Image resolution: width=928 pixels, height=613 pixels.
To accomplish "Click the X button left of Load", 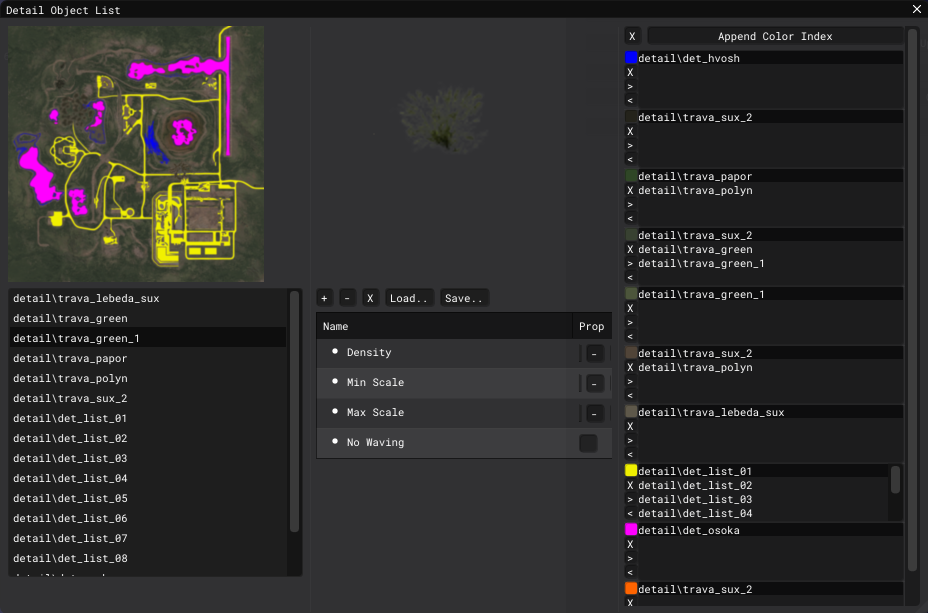I will point(370,298).
